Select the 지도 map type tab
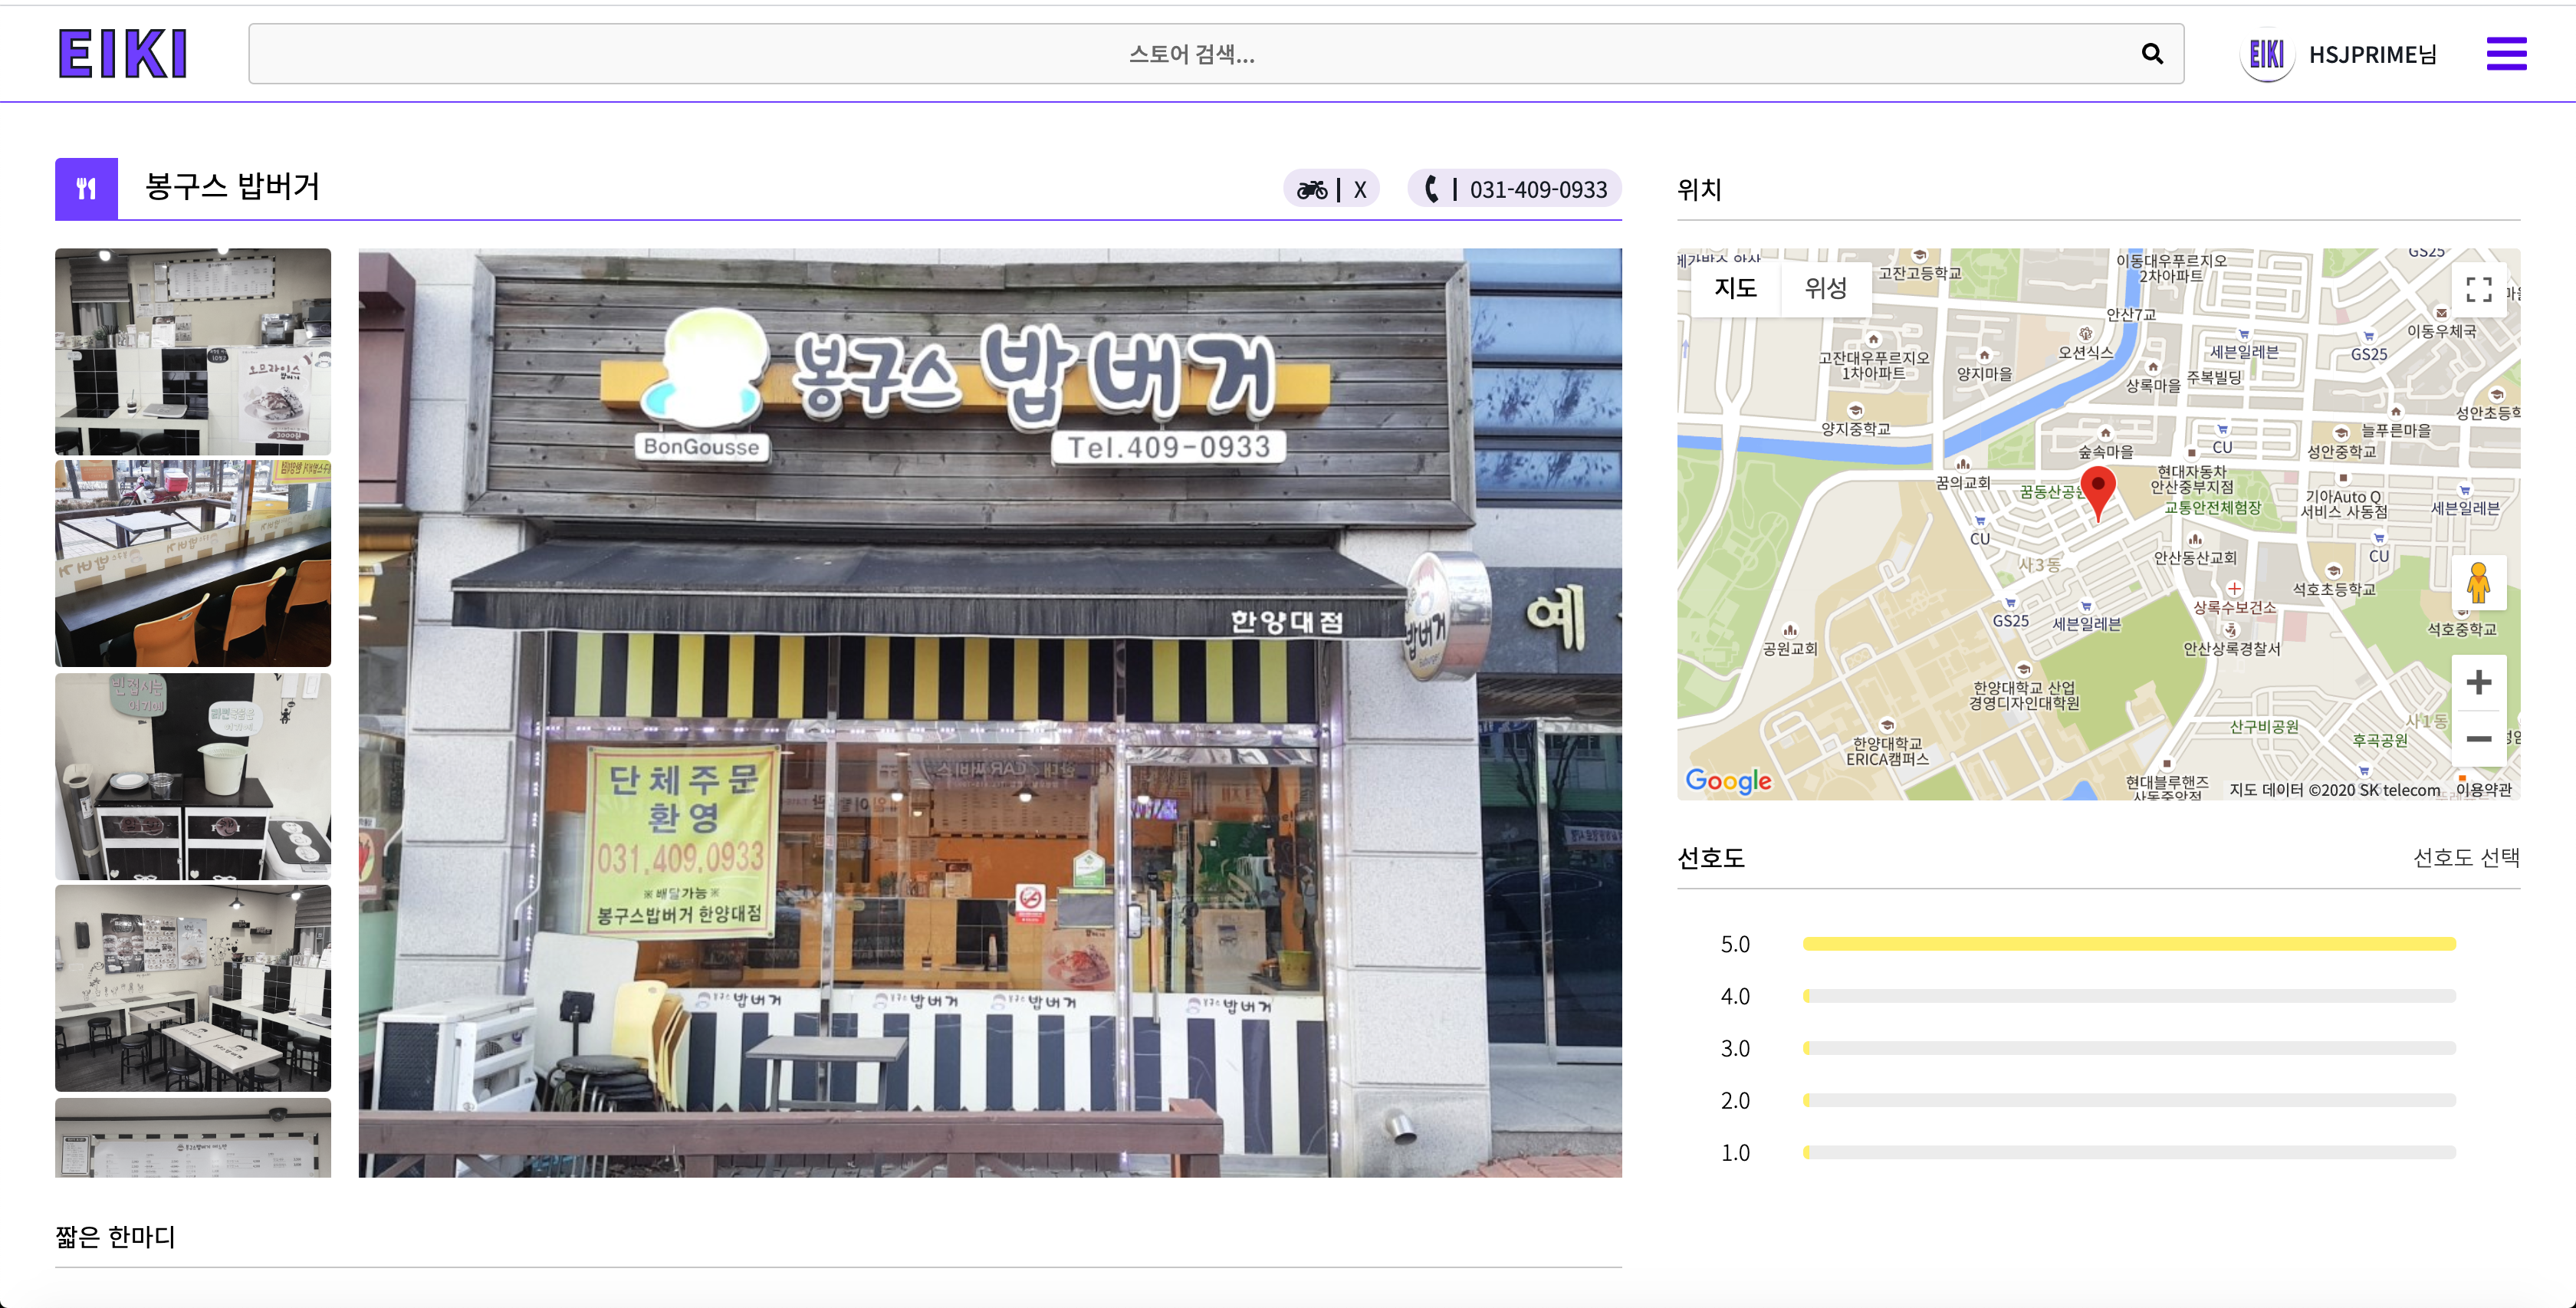Image resolution: width=2576 pixels, height=1308 pixels. 1735,288
